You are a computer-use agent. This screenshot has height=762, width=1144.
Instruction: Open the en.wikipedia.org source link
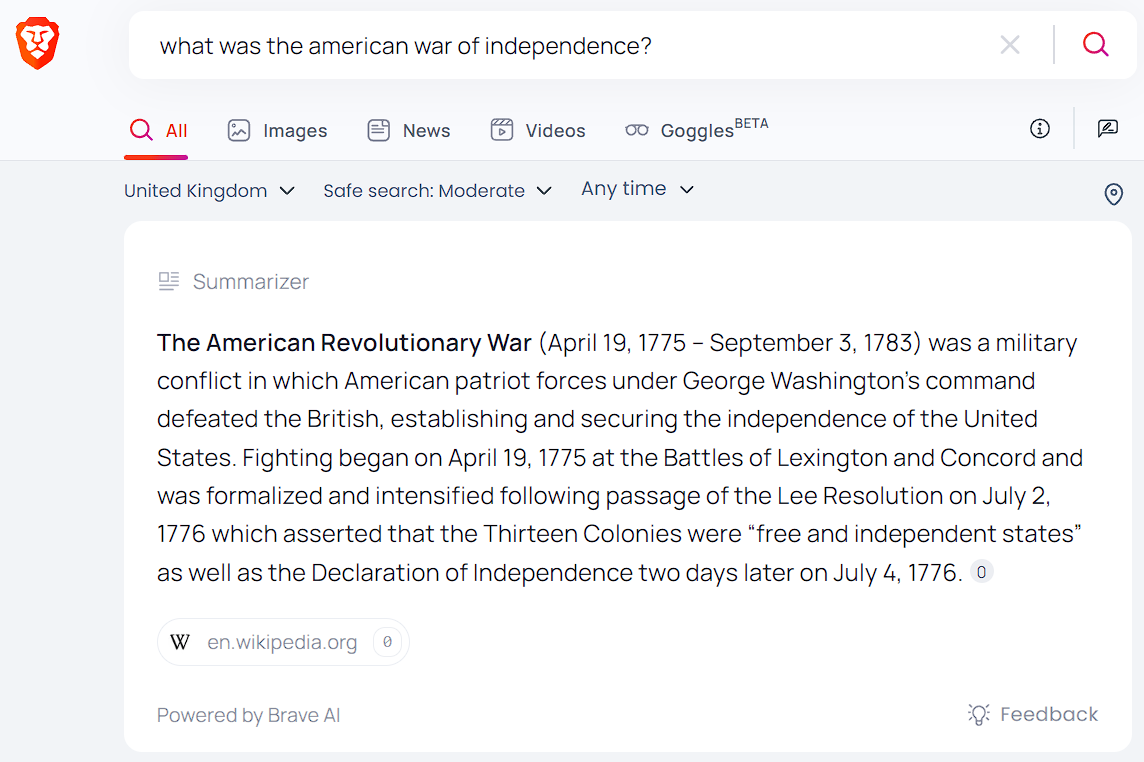[282, 642]
